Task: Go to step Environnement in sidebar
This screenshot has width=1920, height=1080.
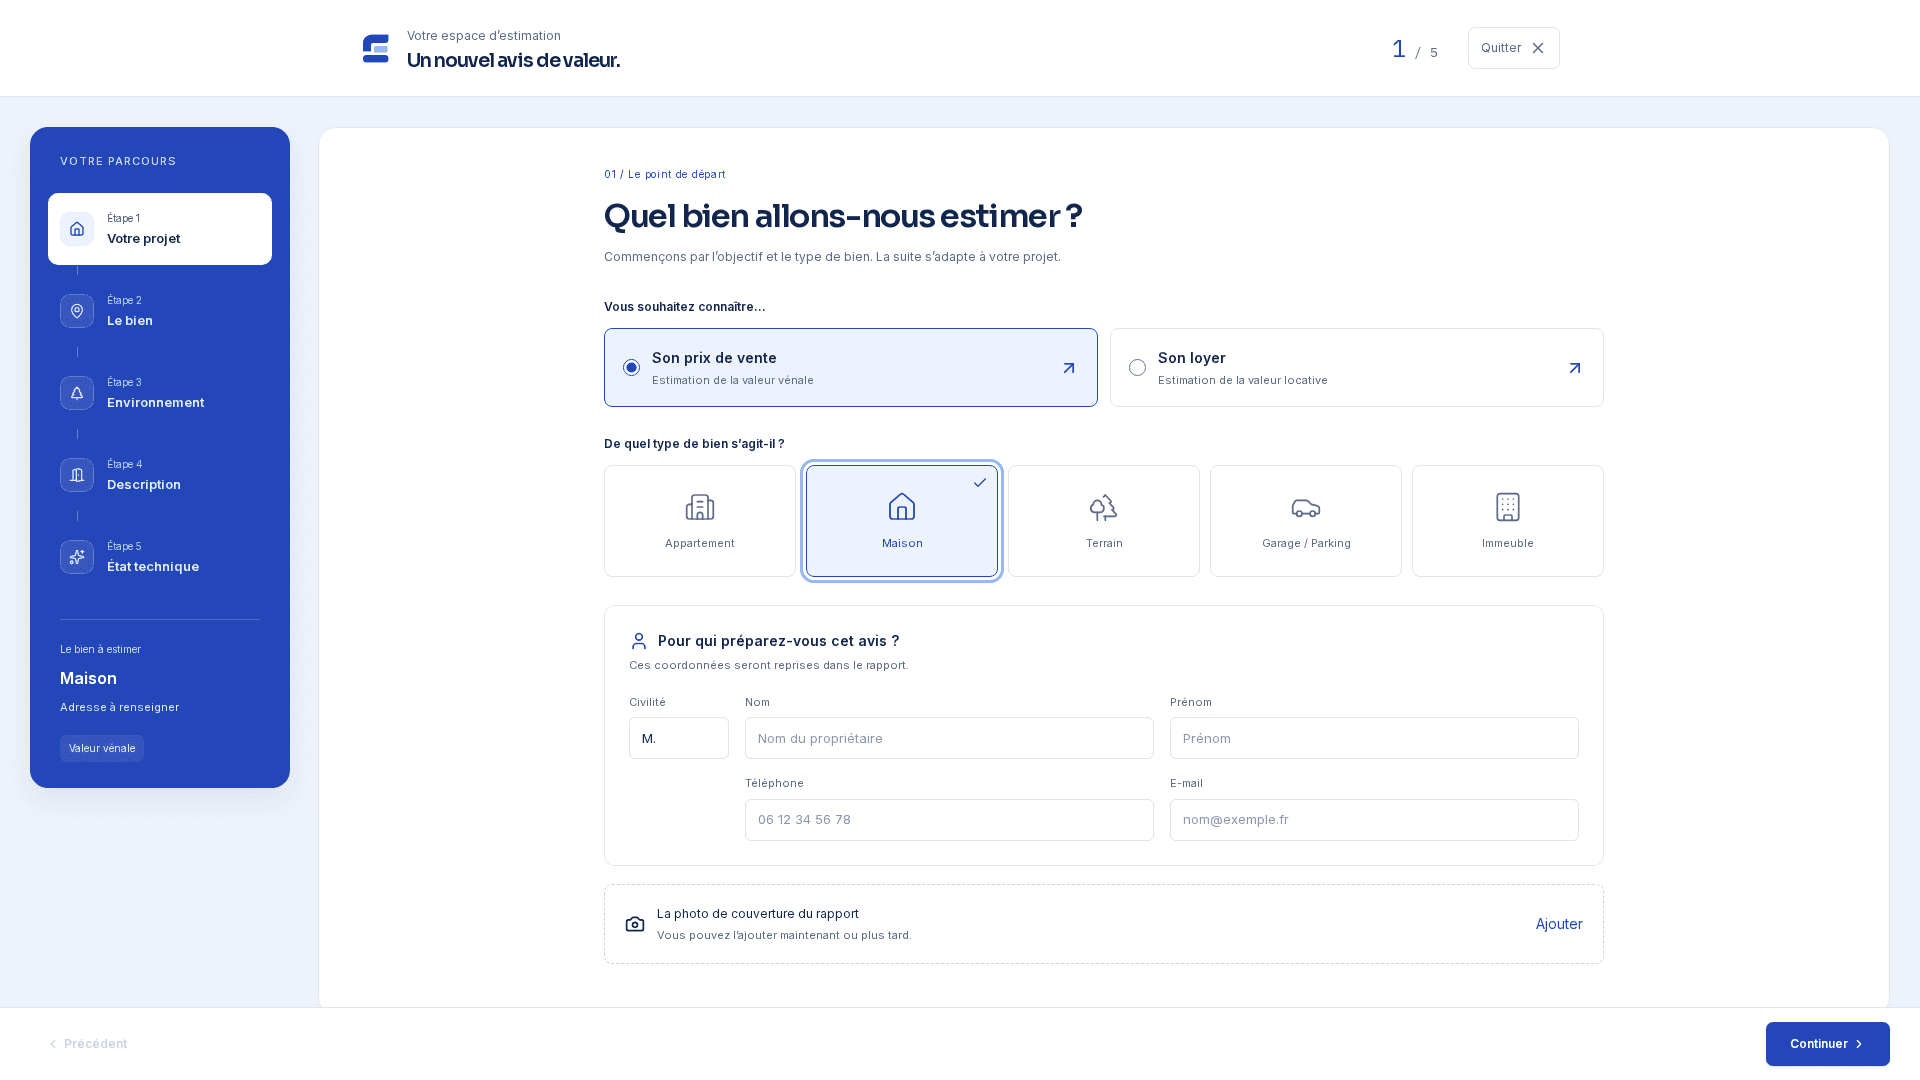Action: tap(160, 393)
